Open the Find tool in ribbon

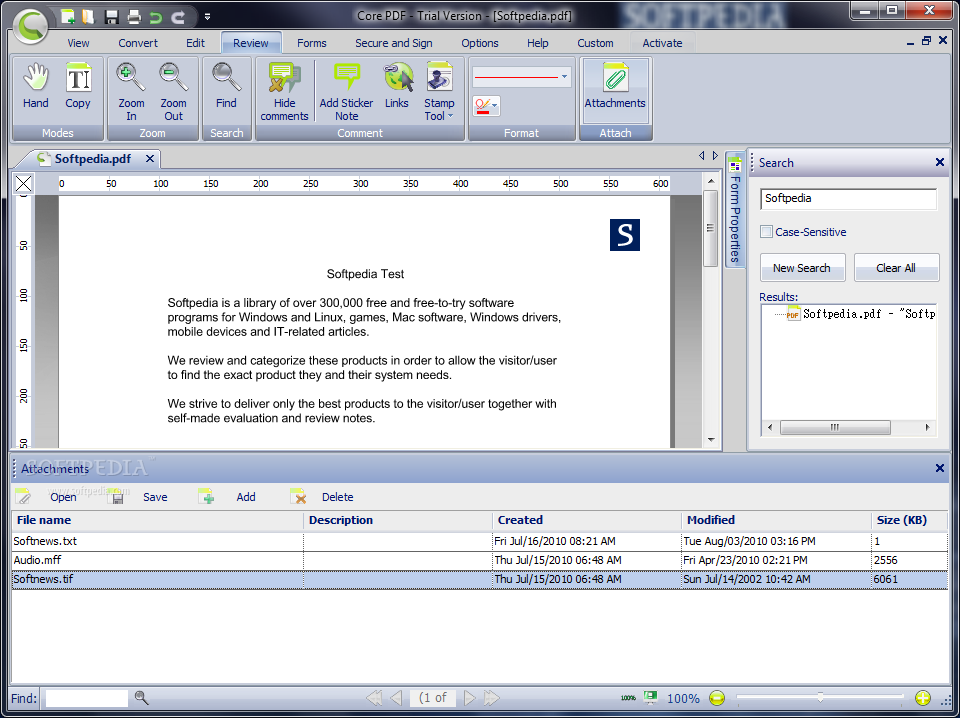pos(226,87)
